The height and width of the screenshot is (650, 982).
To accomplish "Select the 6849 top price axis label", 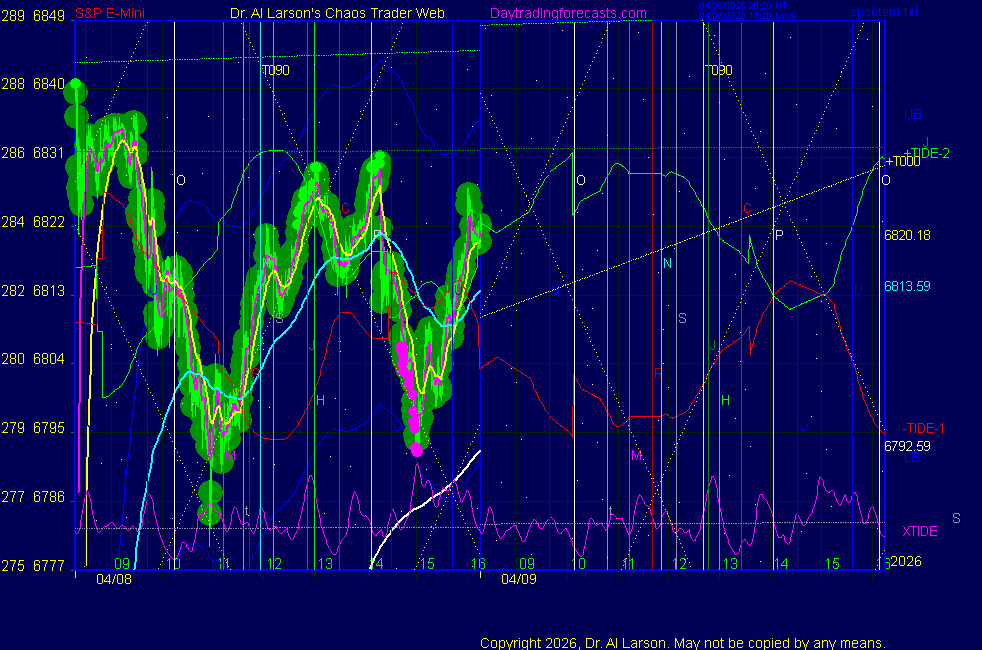I will point(49,16).
